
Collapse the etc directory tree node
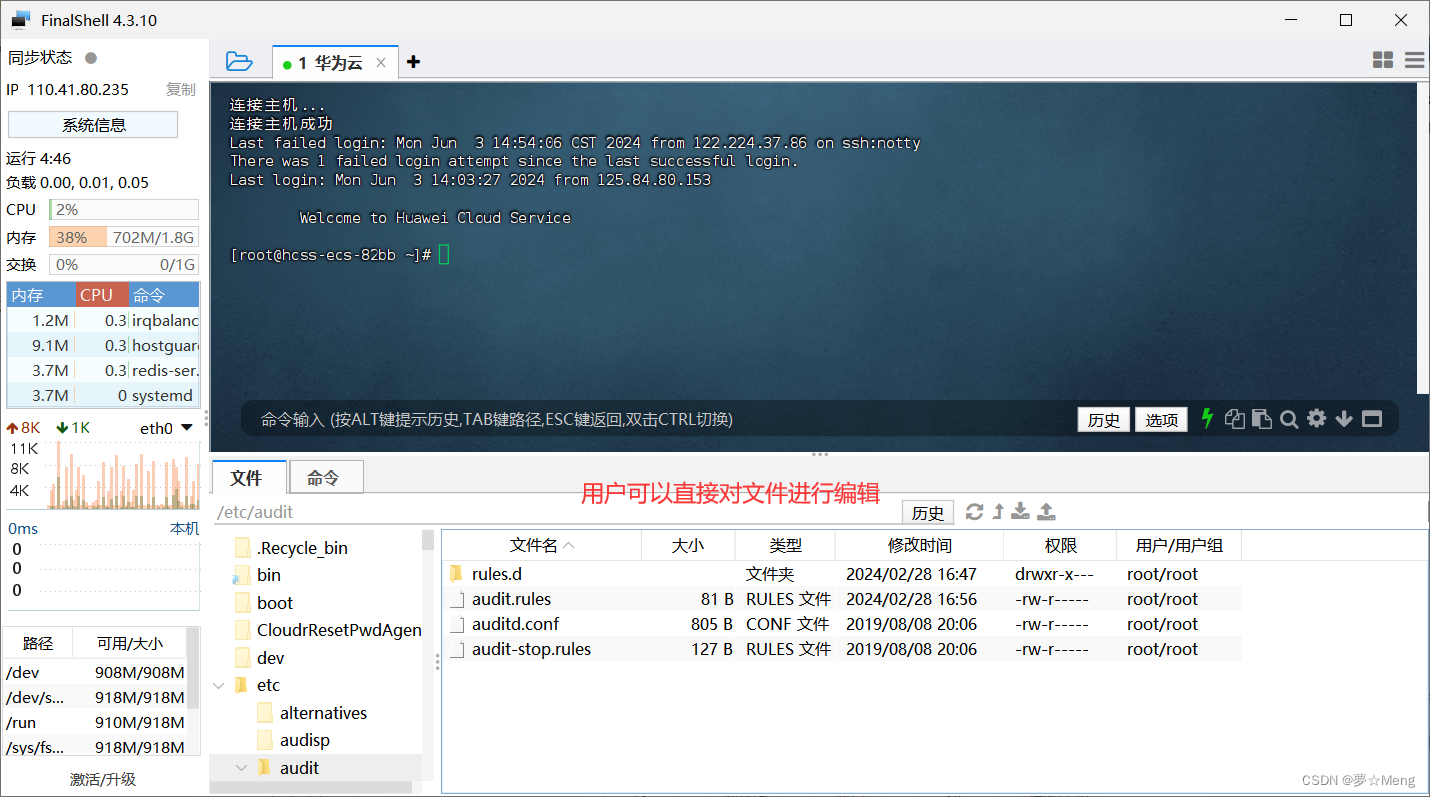tap(219, 684)
